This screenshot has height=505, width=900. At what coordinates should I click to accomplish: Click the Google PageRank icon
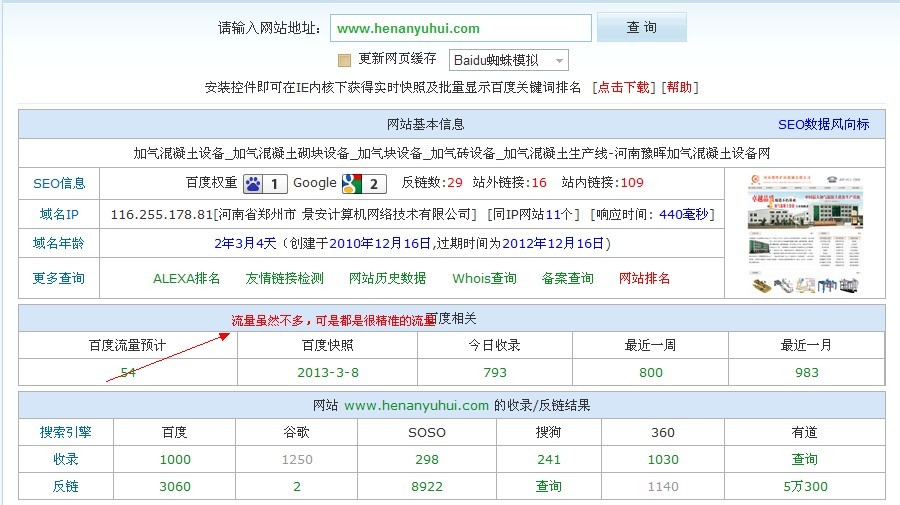(x=351, y=183)
